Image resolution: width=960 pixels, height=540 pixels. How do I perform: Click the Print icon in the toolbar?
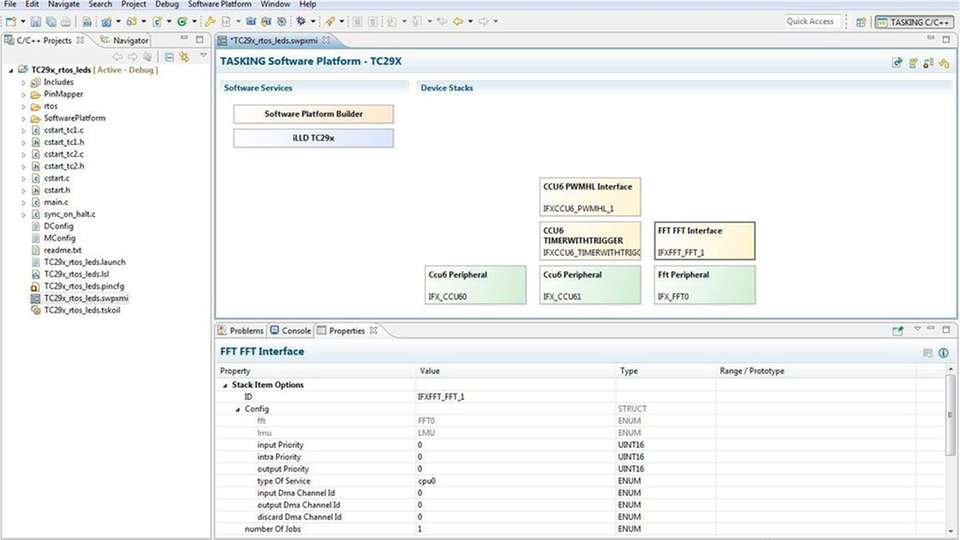66,21
